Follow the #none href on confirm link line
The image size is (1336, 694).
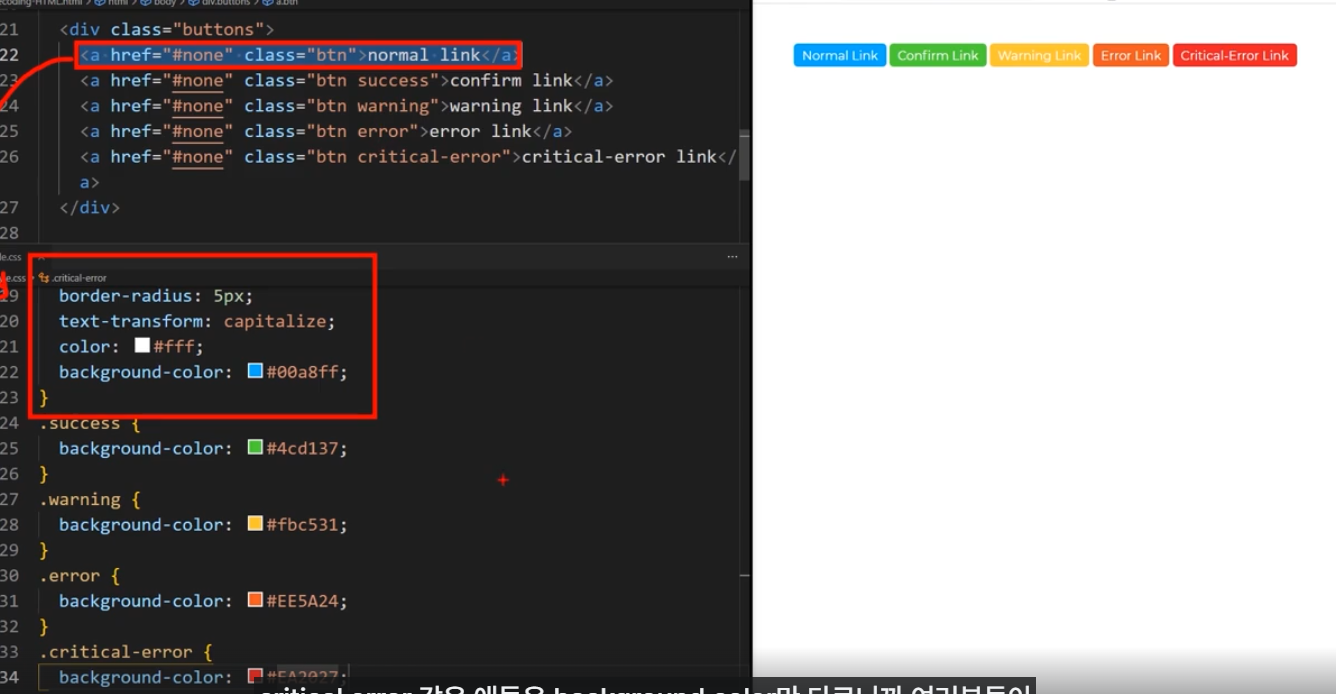pos(198,80)
